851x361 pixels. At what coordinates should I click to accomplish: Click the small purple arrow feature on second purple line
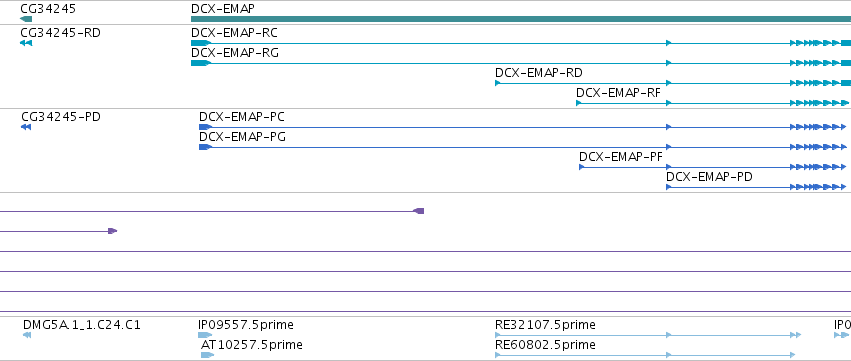(x=112, y=231)
